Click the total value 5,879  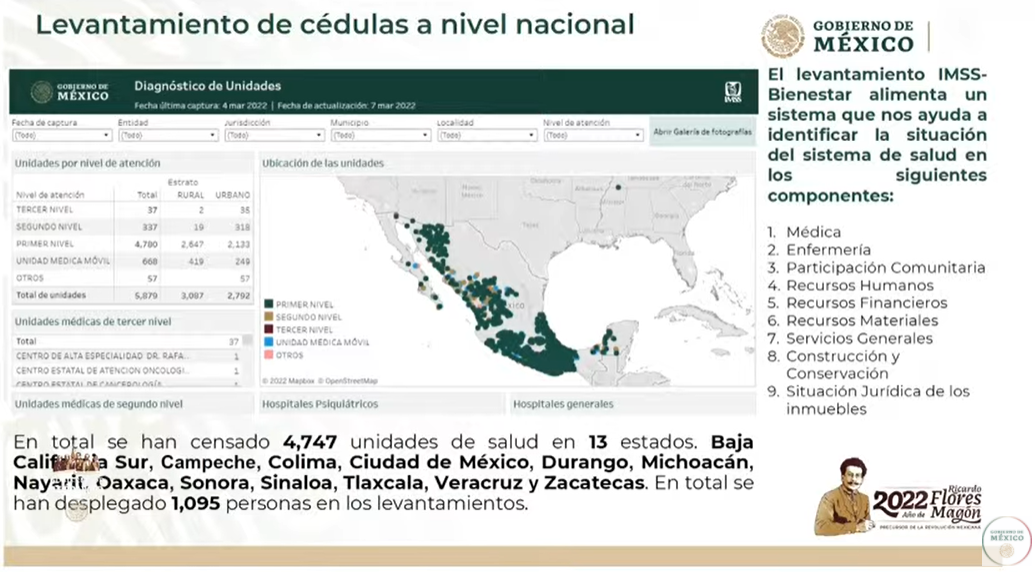click(x=146, y=296)
